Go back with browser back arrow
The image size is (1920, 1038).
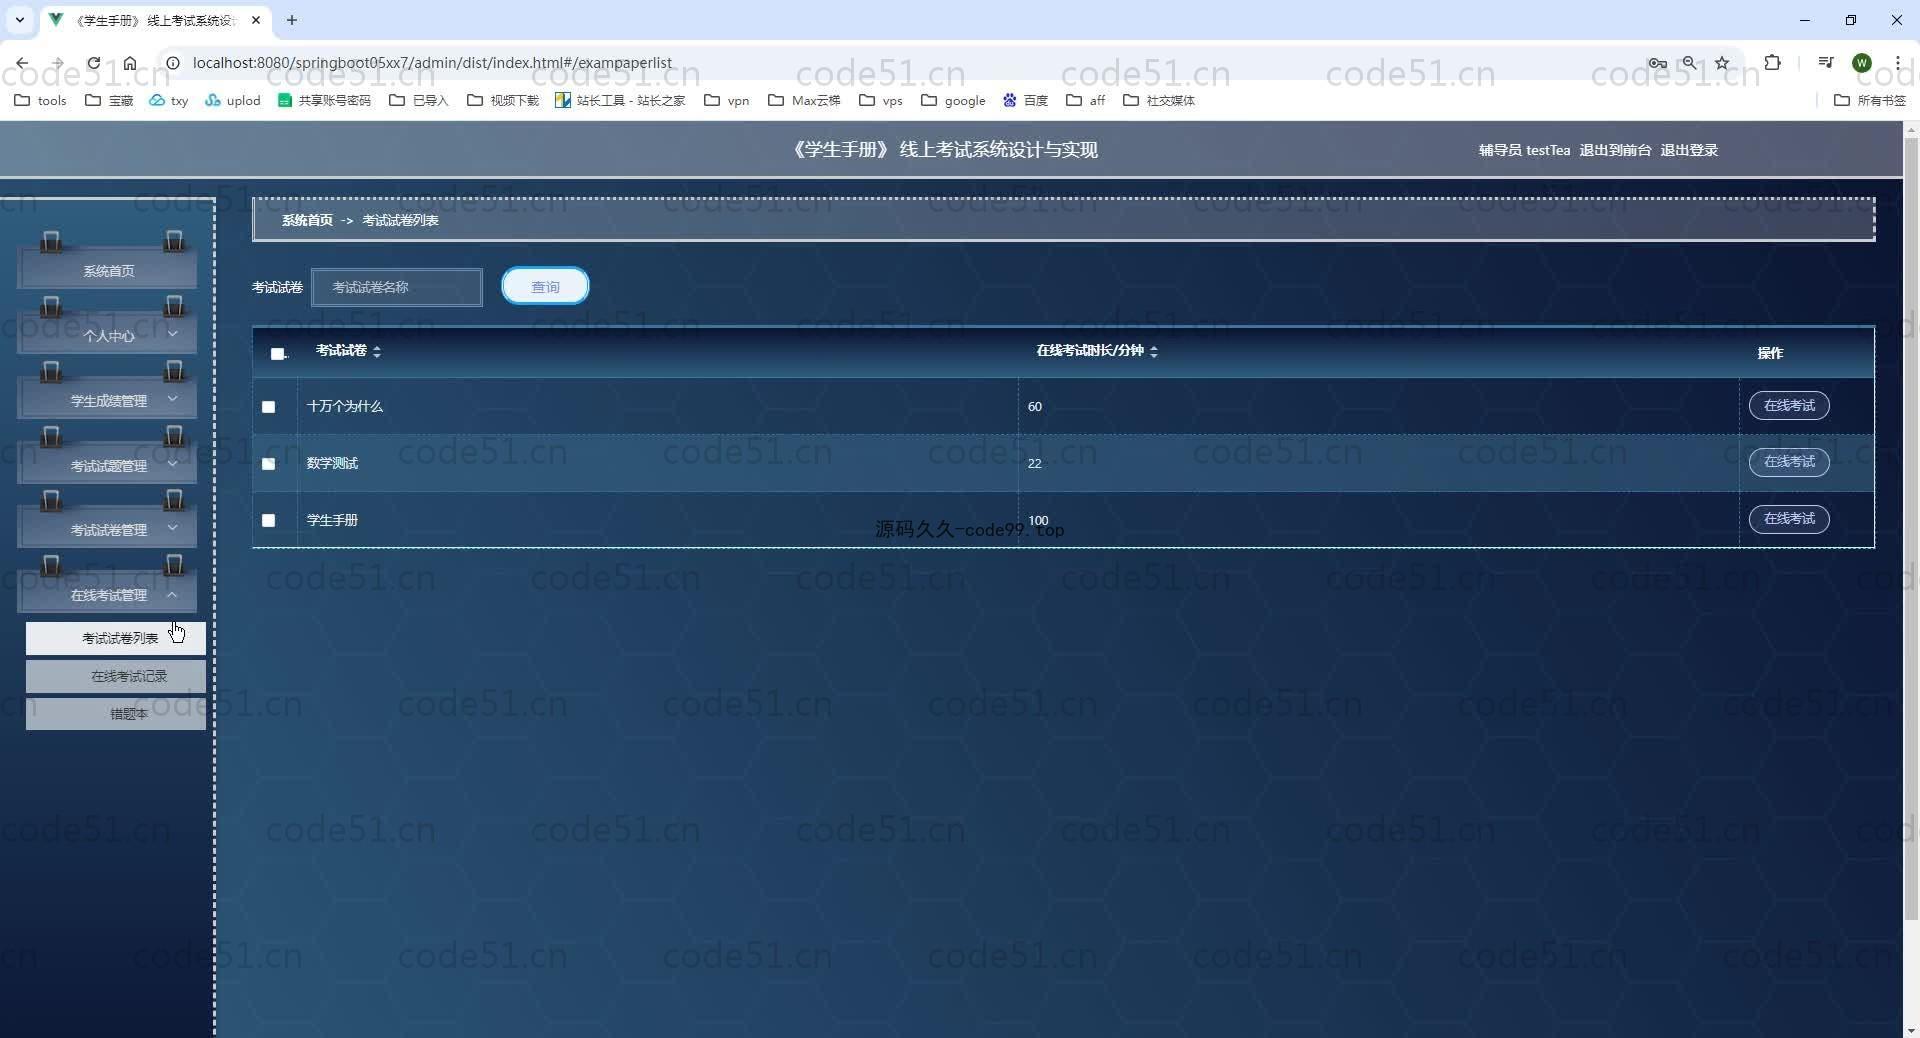tap(22, 62)
